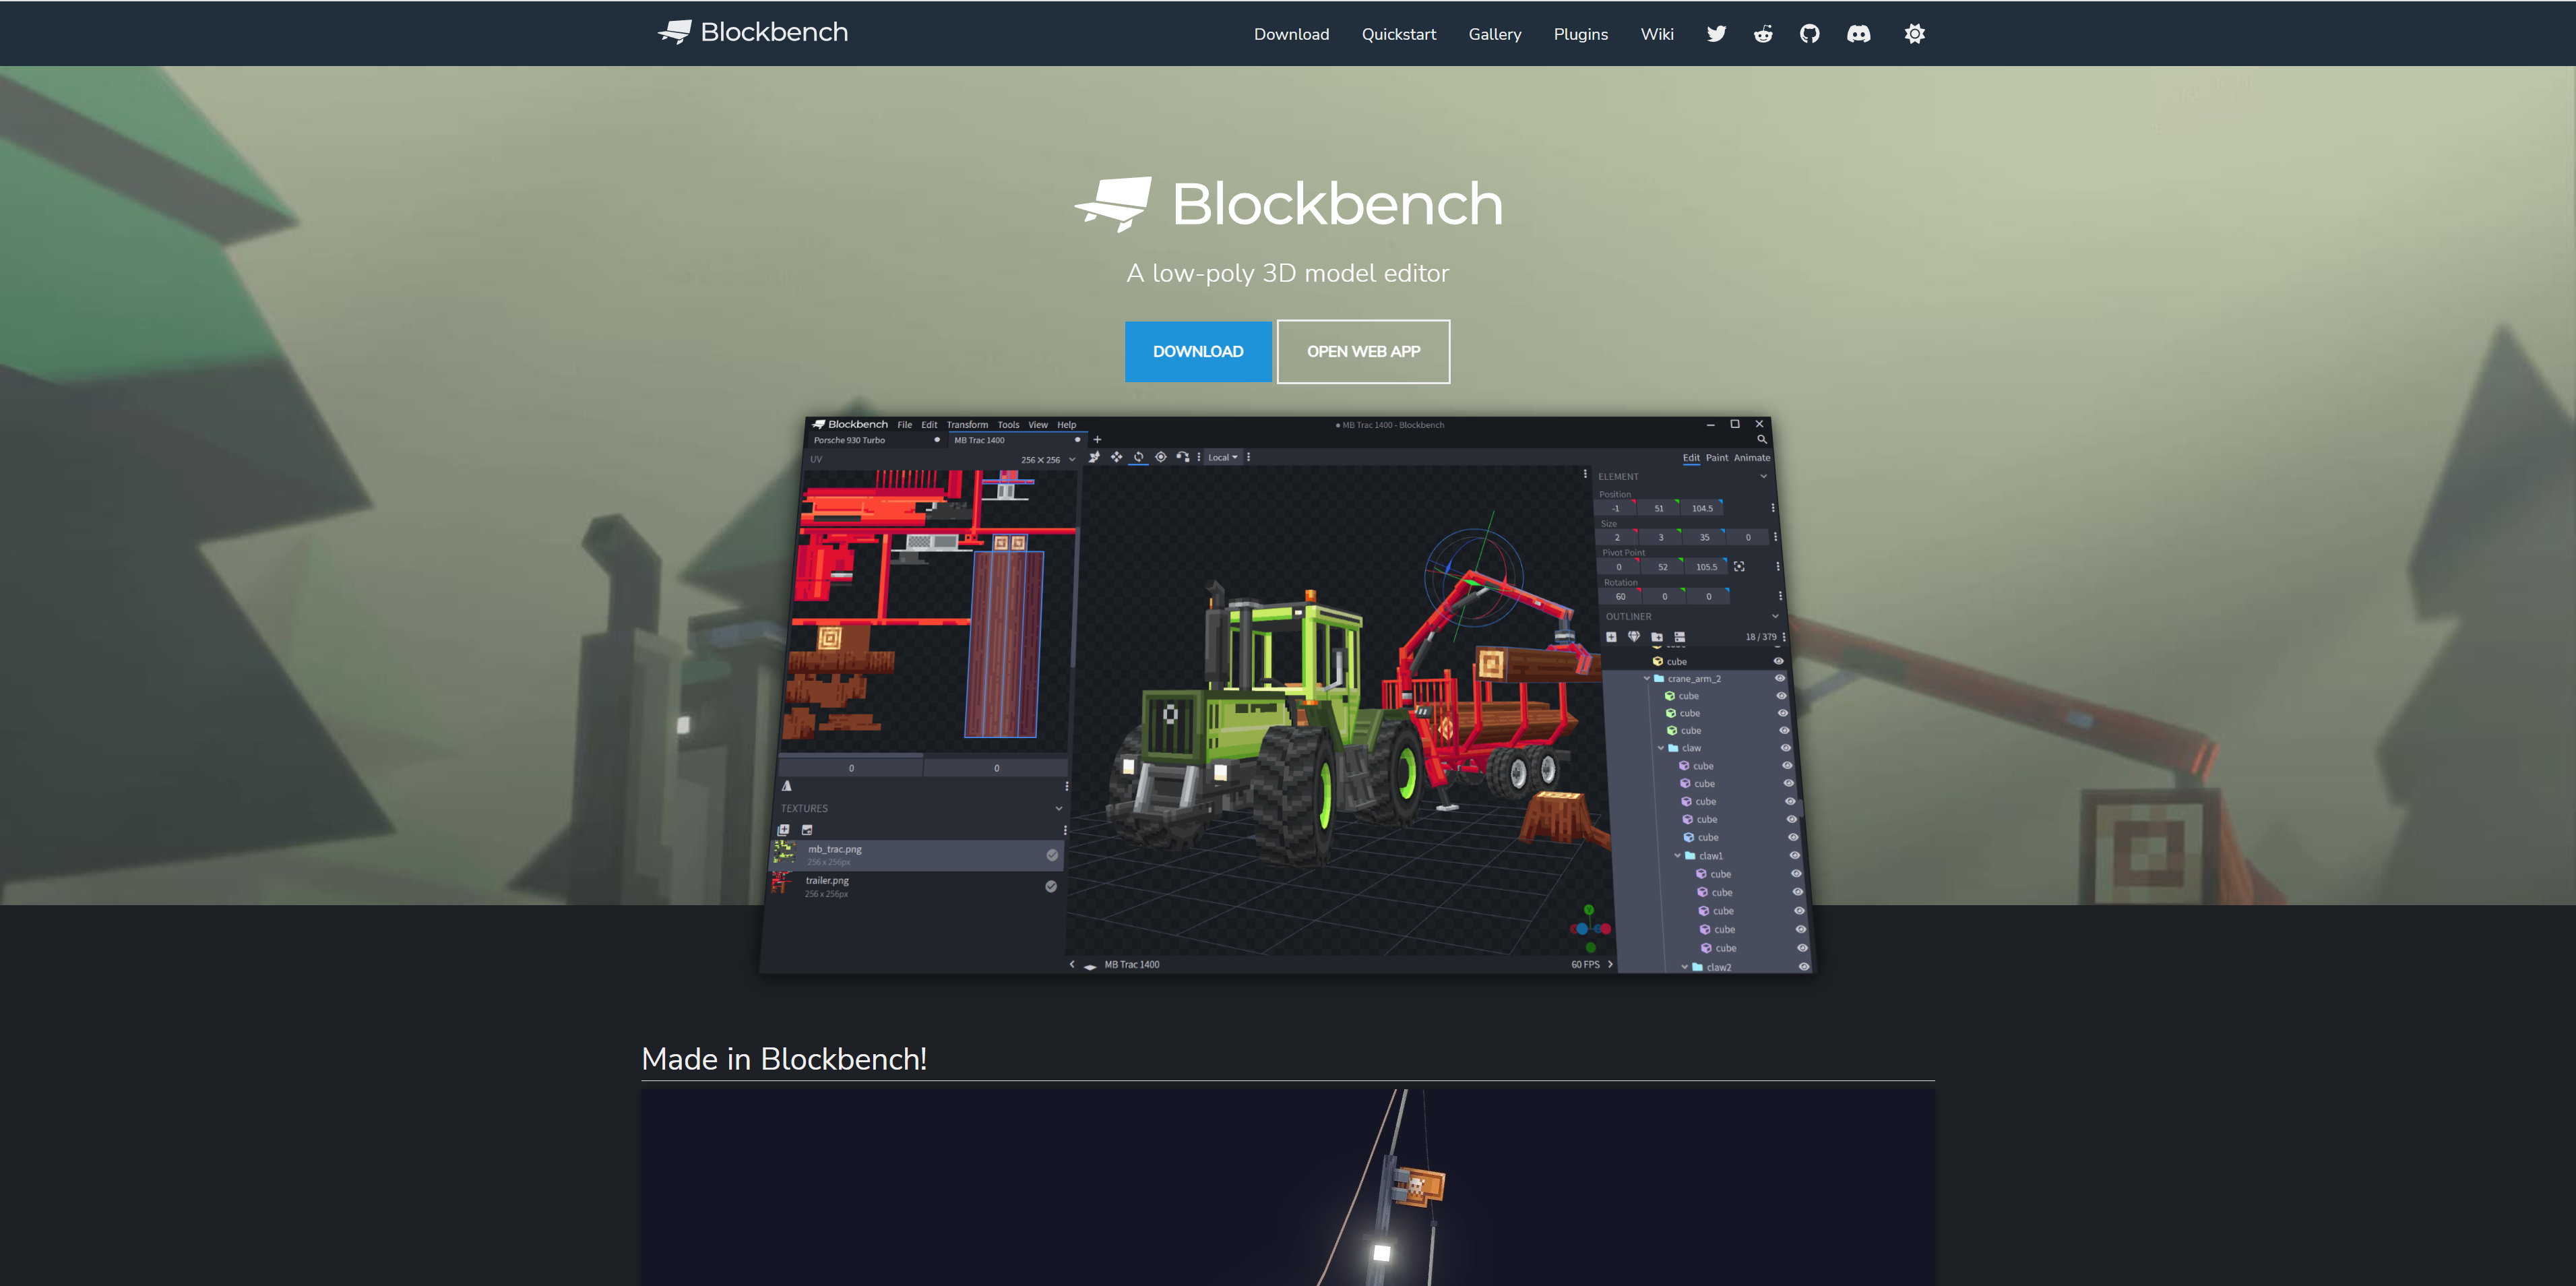This screenshot has width=2576, height=1286.
Task: Open the Reddit icon link
Action: tap(1763, 34)
